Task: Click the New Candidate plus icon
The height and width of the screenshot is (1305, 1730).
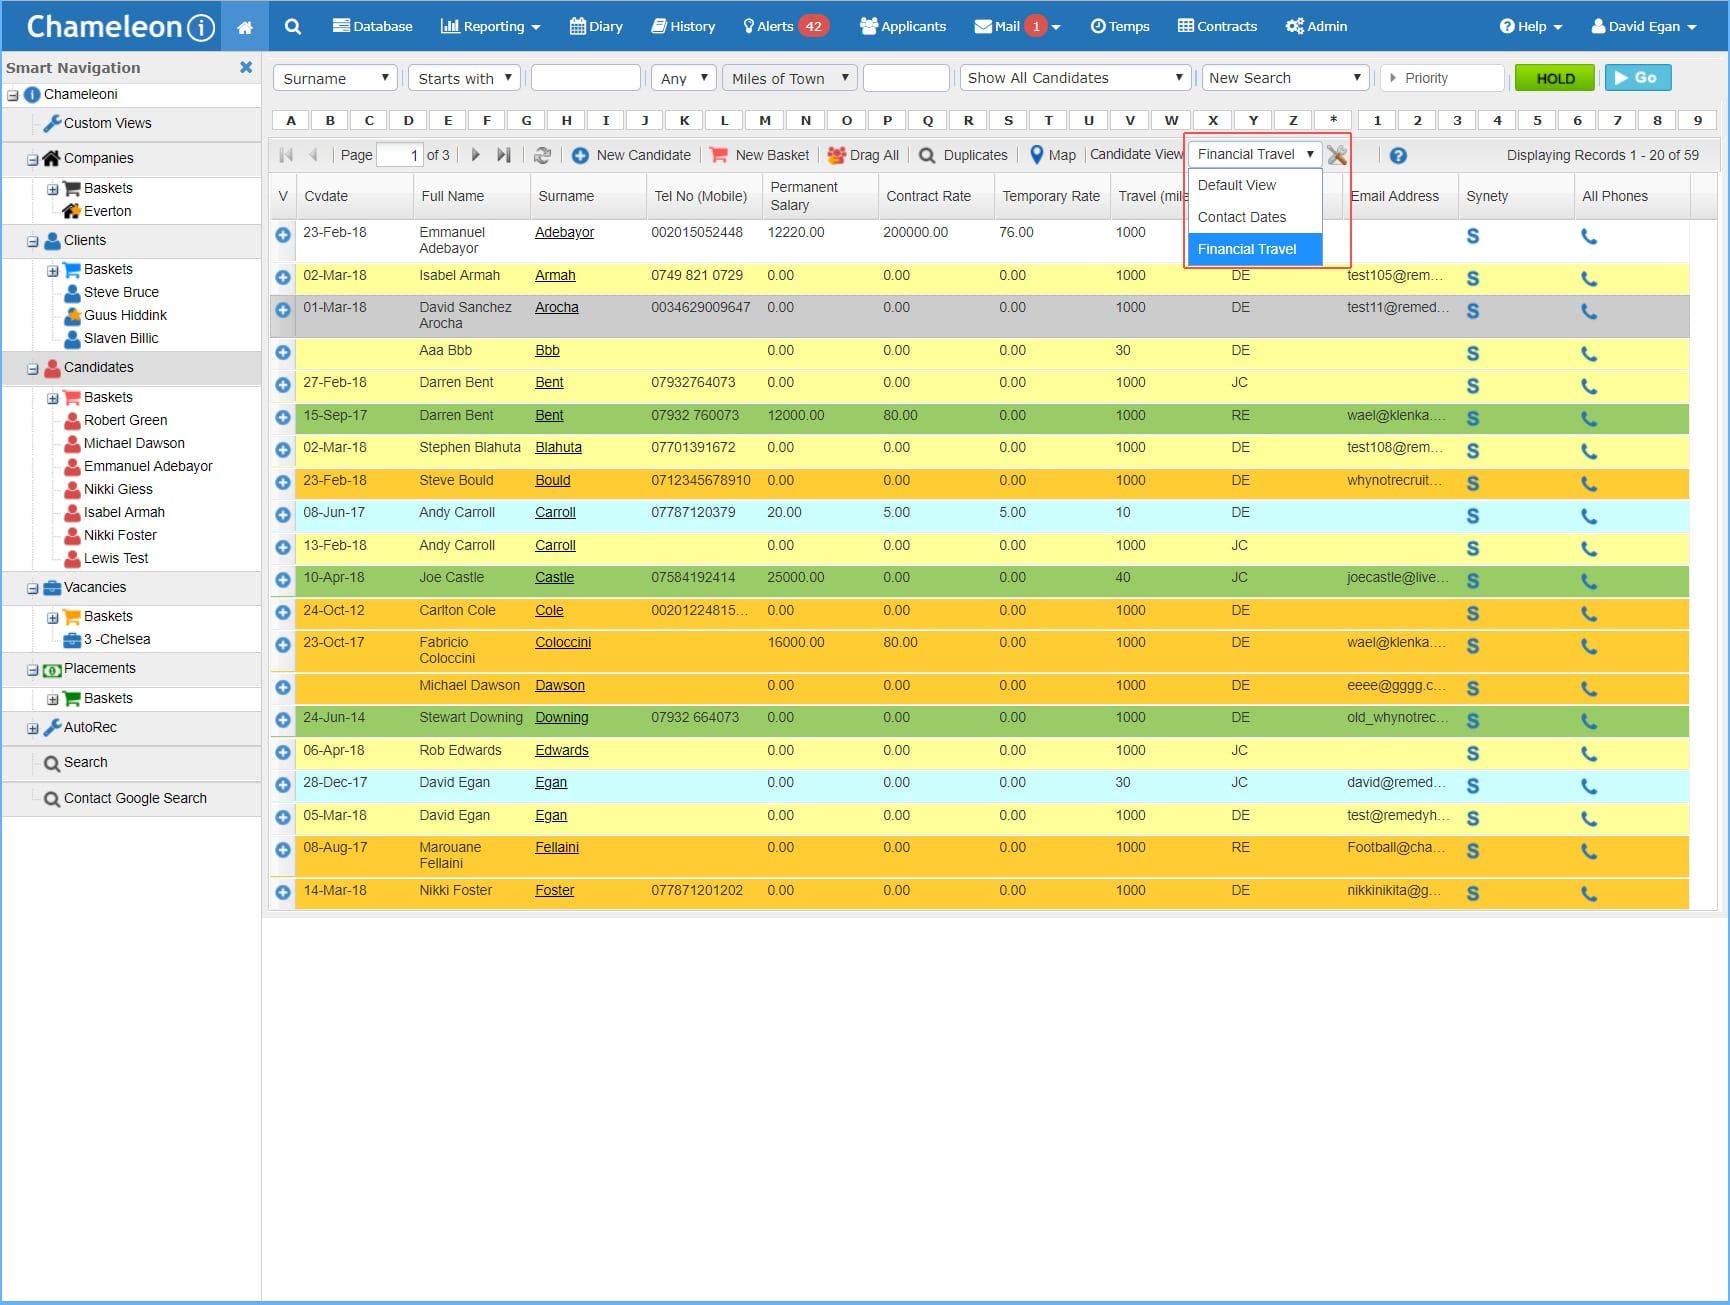Action: (x=580, y=155)
